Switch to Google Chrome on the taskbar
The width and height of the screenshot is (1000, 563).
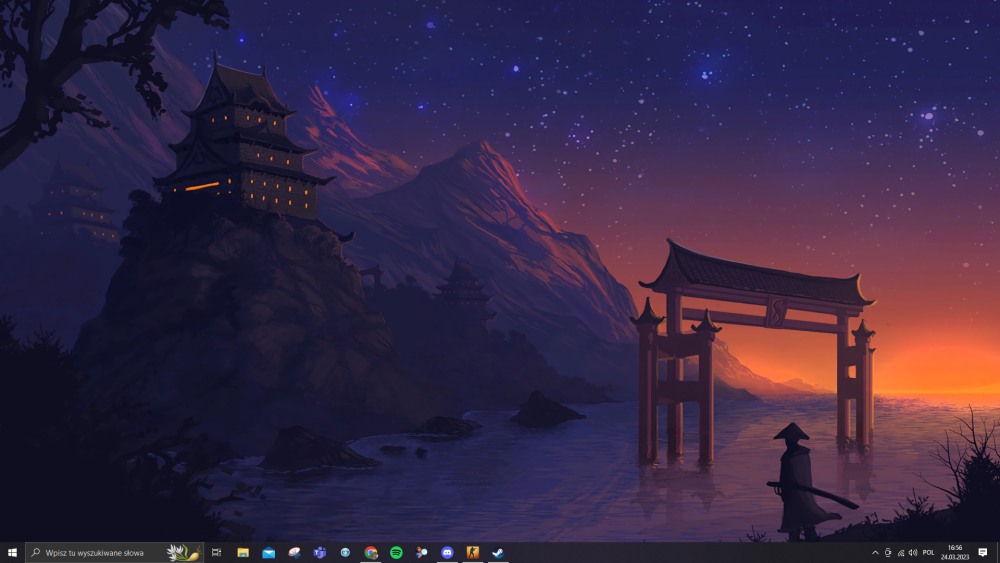[x=371, y=552]
